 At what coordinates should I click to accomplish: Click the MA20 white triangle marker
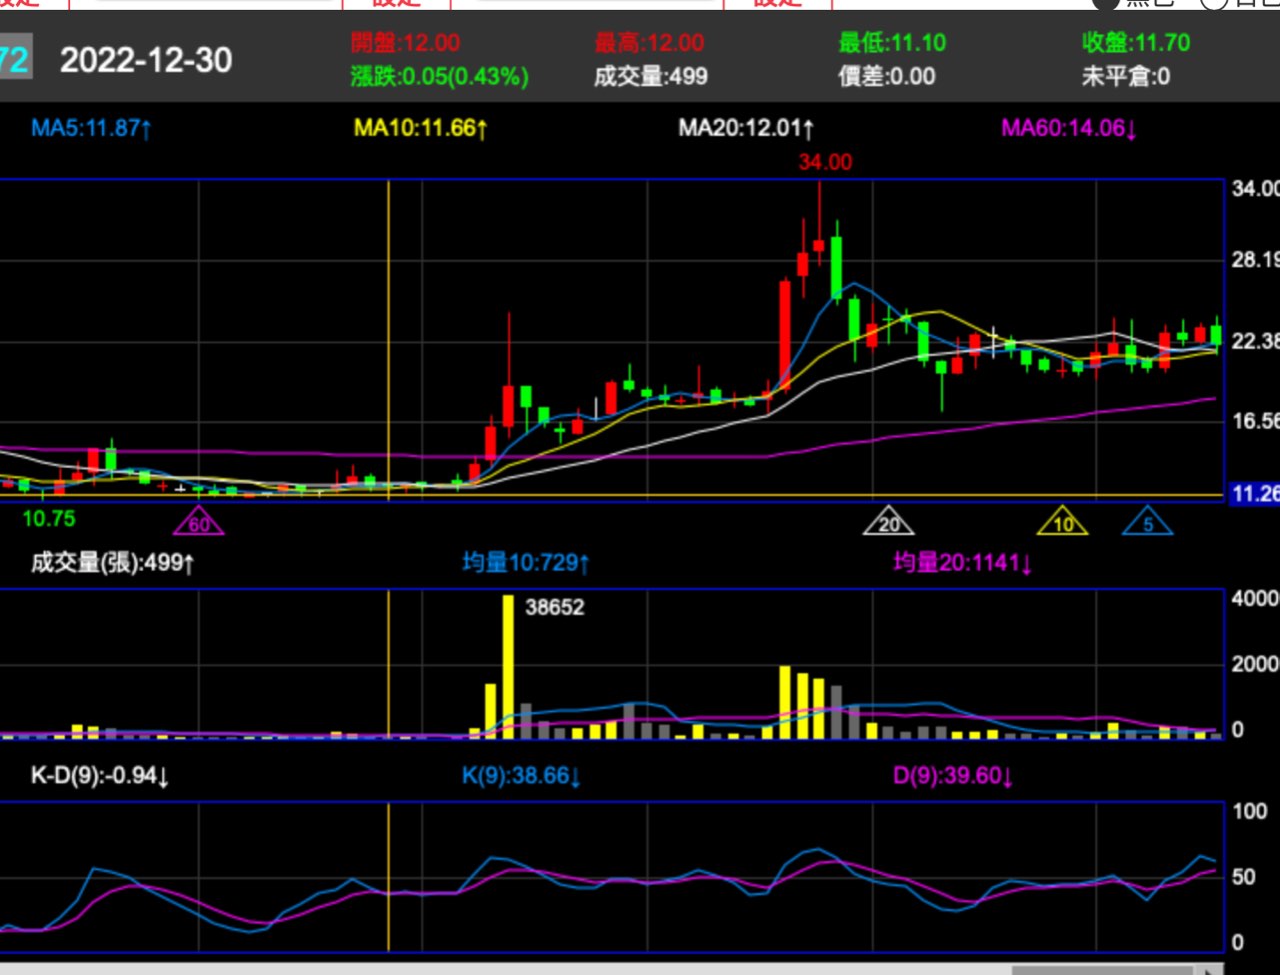(x=888, y=522)
